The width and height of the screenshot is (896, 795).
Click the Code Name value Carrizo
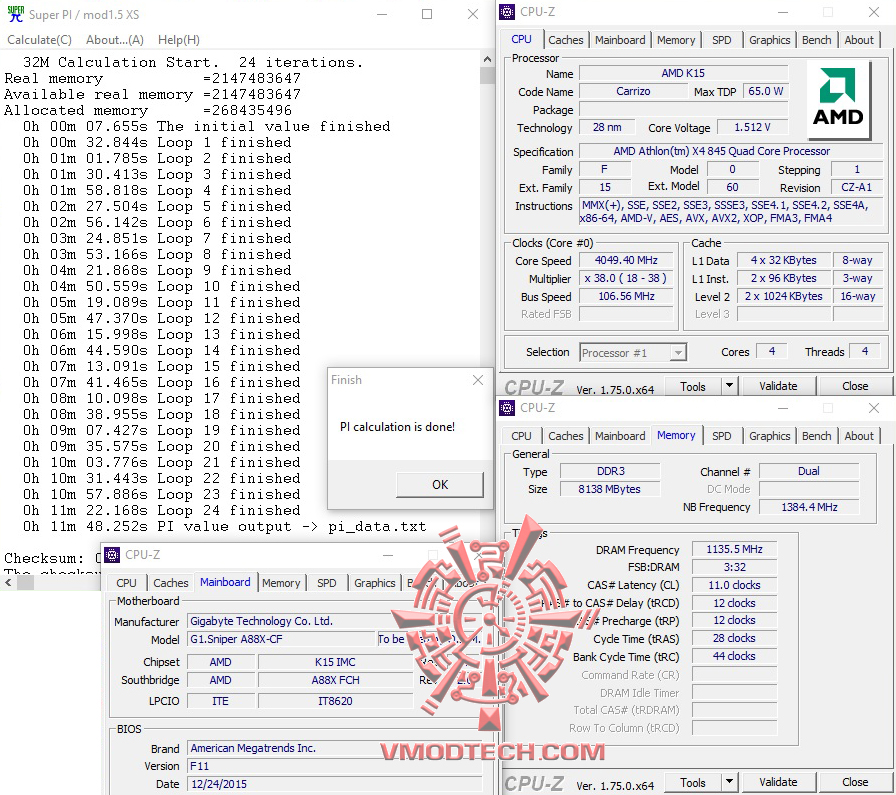[x=633, y=91]
